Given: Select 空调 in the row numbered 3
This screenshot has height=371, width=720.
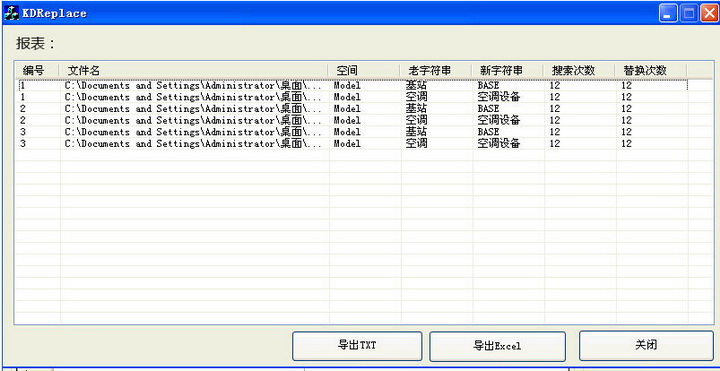Looking at the screenshot, I should (x=416, y=144).
